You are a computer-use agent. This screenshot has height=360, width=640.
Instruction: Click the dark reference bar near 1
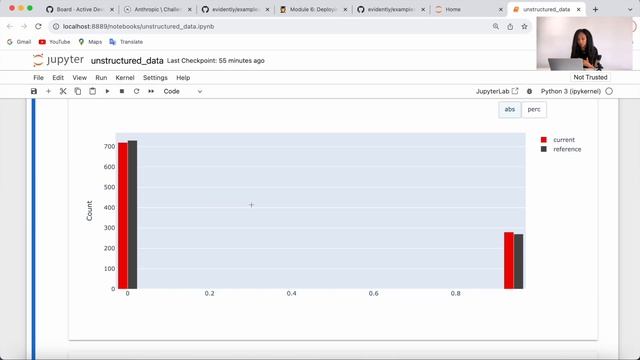point(518,261)
